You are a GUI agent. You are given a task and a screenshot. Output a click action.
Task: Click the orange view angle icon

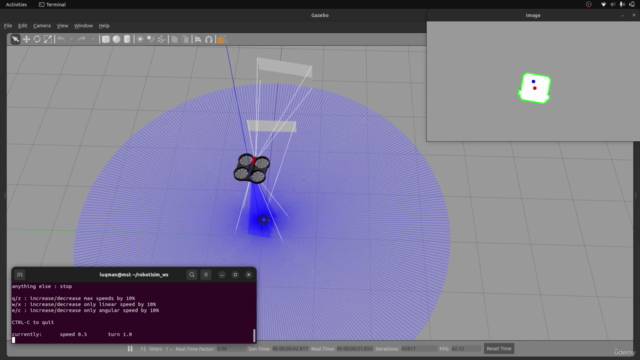tap(221, 40)
